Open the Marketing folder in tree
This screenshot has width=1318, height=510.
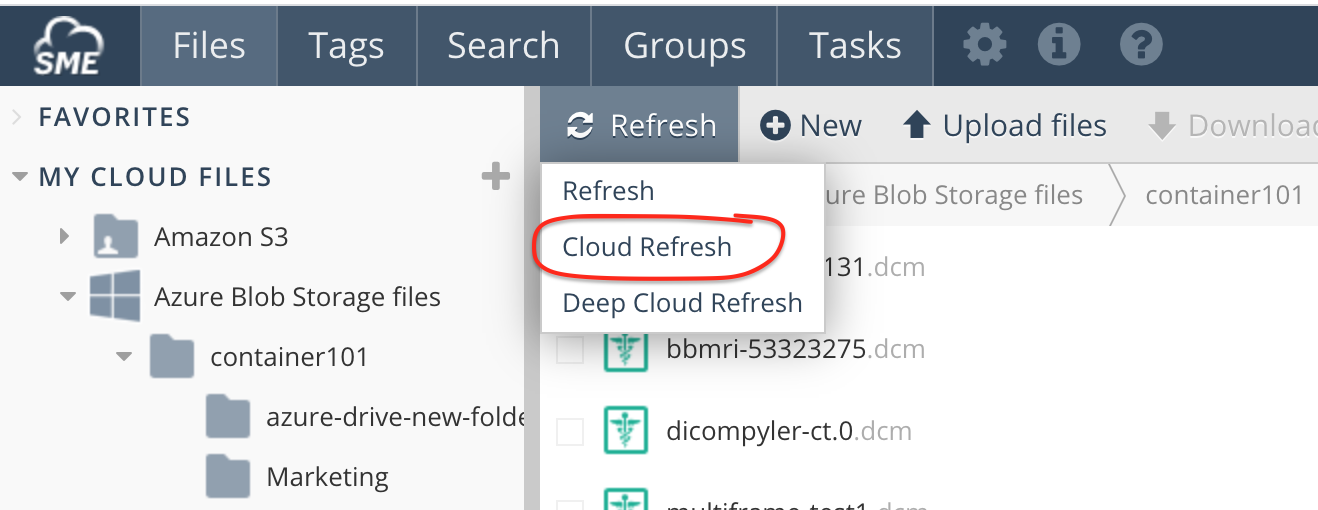coord(327,477)
